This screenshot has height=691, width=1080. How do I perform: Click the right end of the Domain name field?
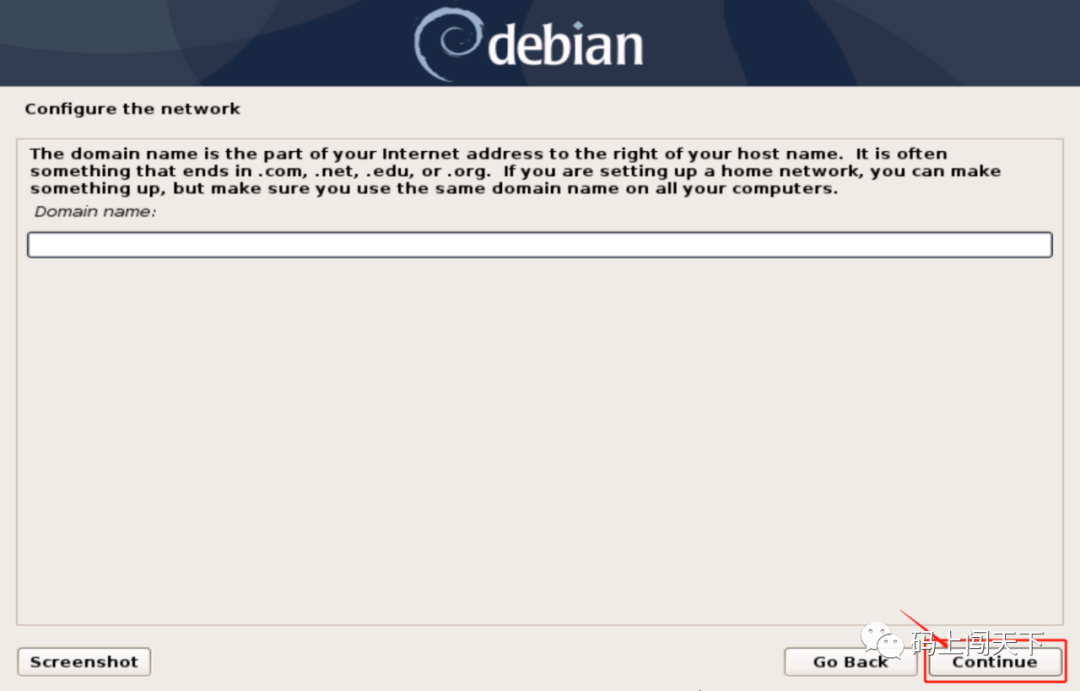pyautogui.click(x=1033, y=245)
